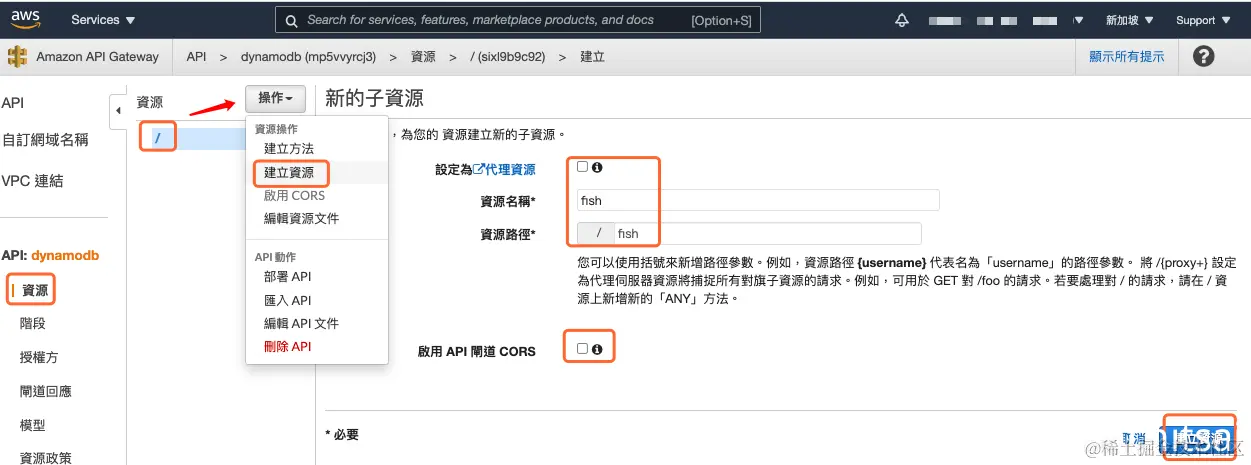Click the 建立資源 submit button
This screenshot has height=465, width=1251.
(x=1198, y=438)
